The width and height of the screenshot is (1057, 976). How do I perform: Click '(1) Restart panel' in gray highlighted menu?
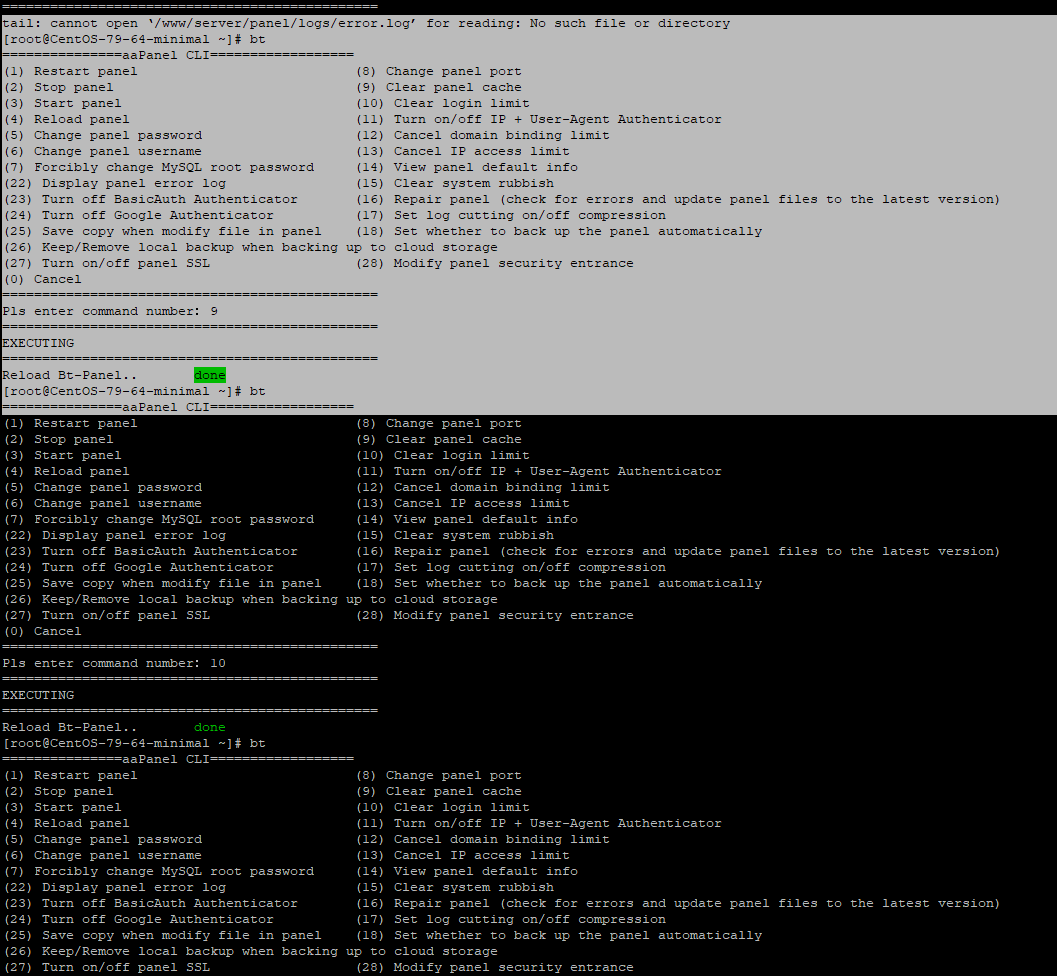click(x=71, y=71)
